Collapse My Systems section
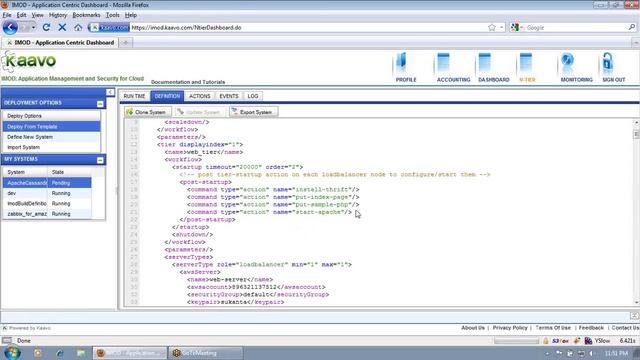This screenshot has width=640, height=360. point(100,160)
